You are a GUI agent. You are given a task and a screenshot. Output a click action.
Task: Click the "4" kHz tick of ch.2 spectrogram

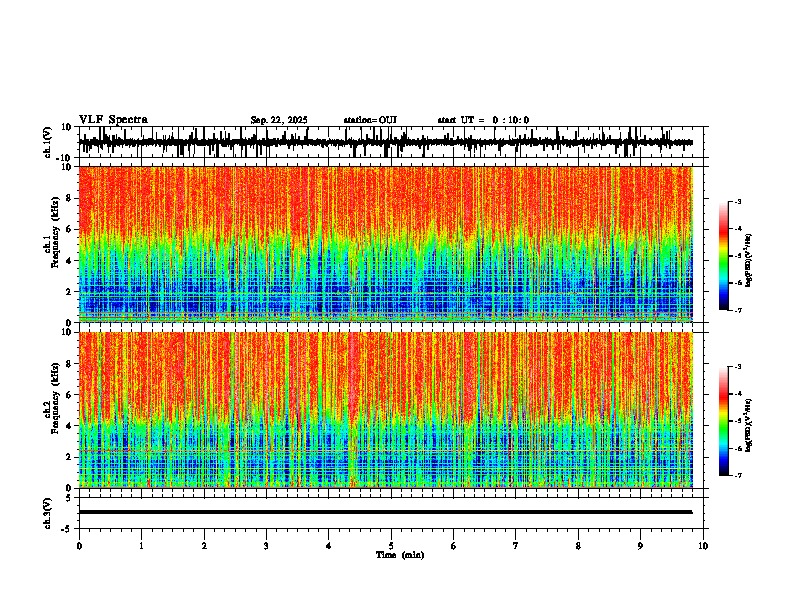69,426
